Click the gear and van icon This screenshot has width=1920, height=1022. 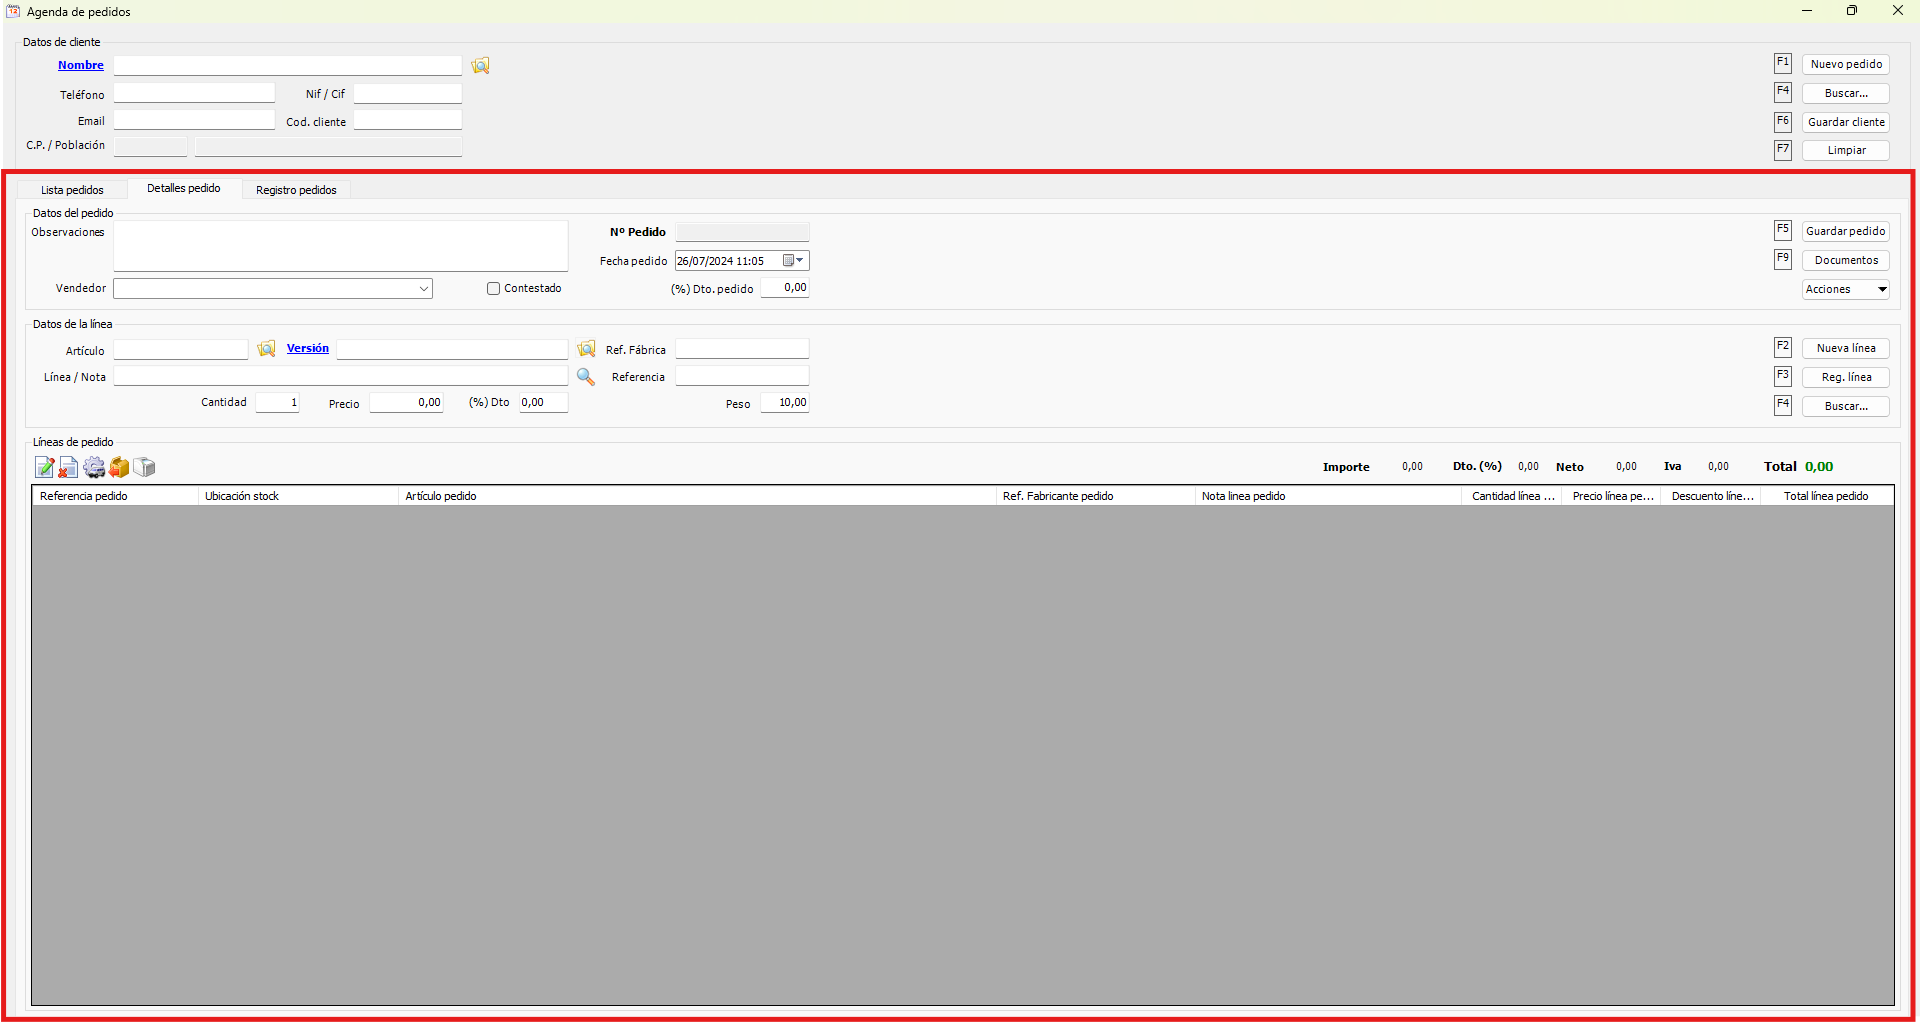[x=94, y=467]
